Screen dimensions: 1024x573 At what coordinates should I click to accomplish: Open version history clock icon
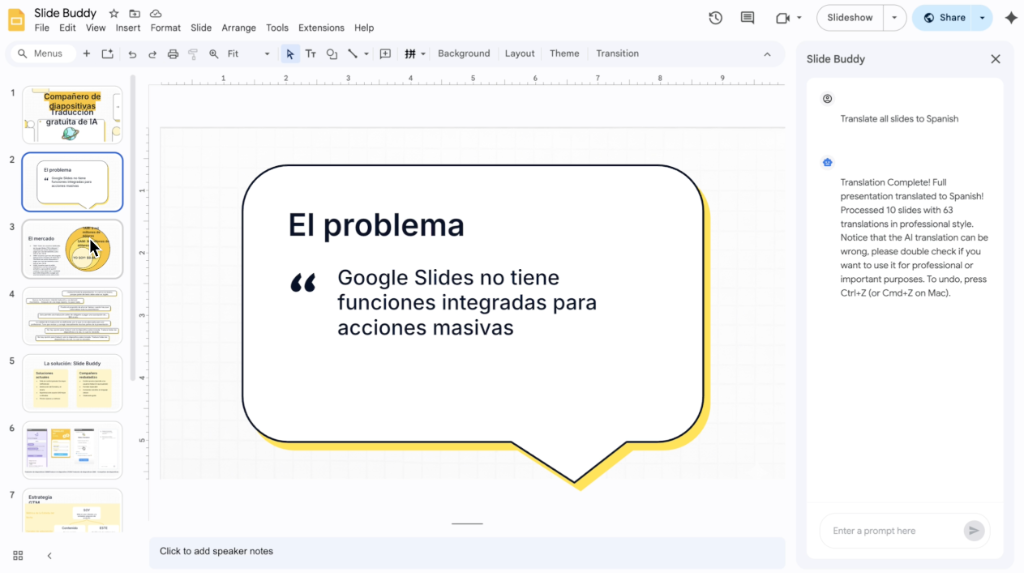(715, 18)
